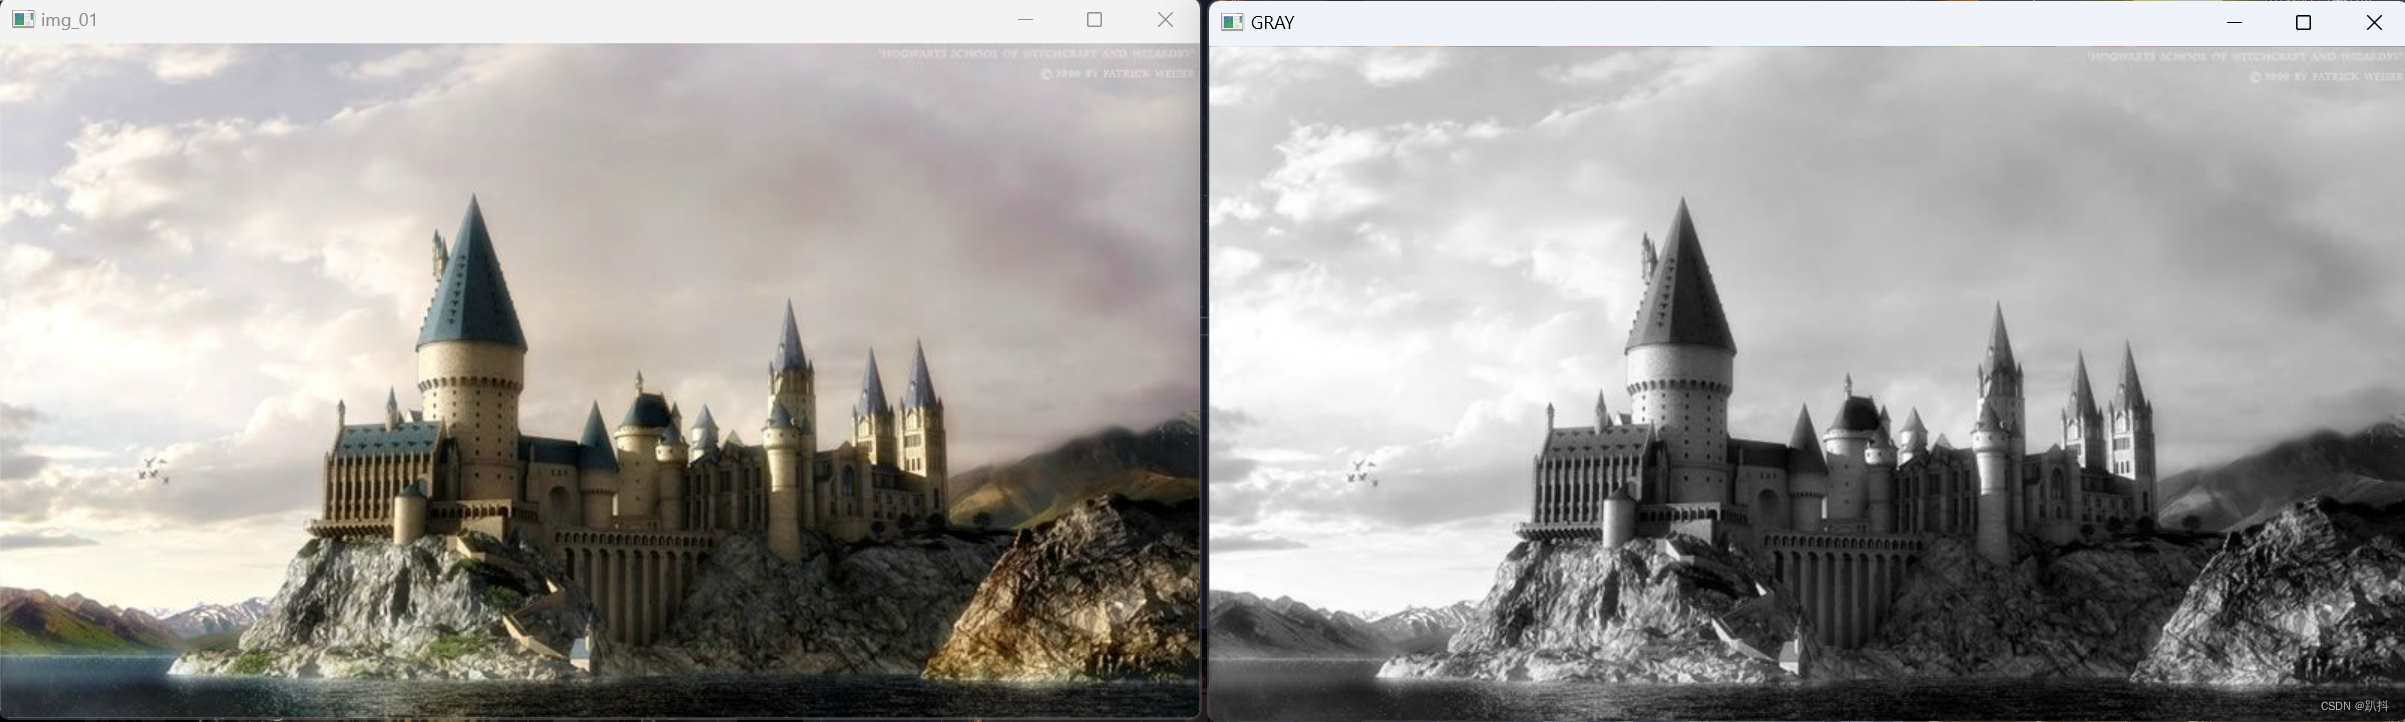This screenshot has width=2405, height=722.
Task: Close the GRAY window
Action: click(2374, 22)
